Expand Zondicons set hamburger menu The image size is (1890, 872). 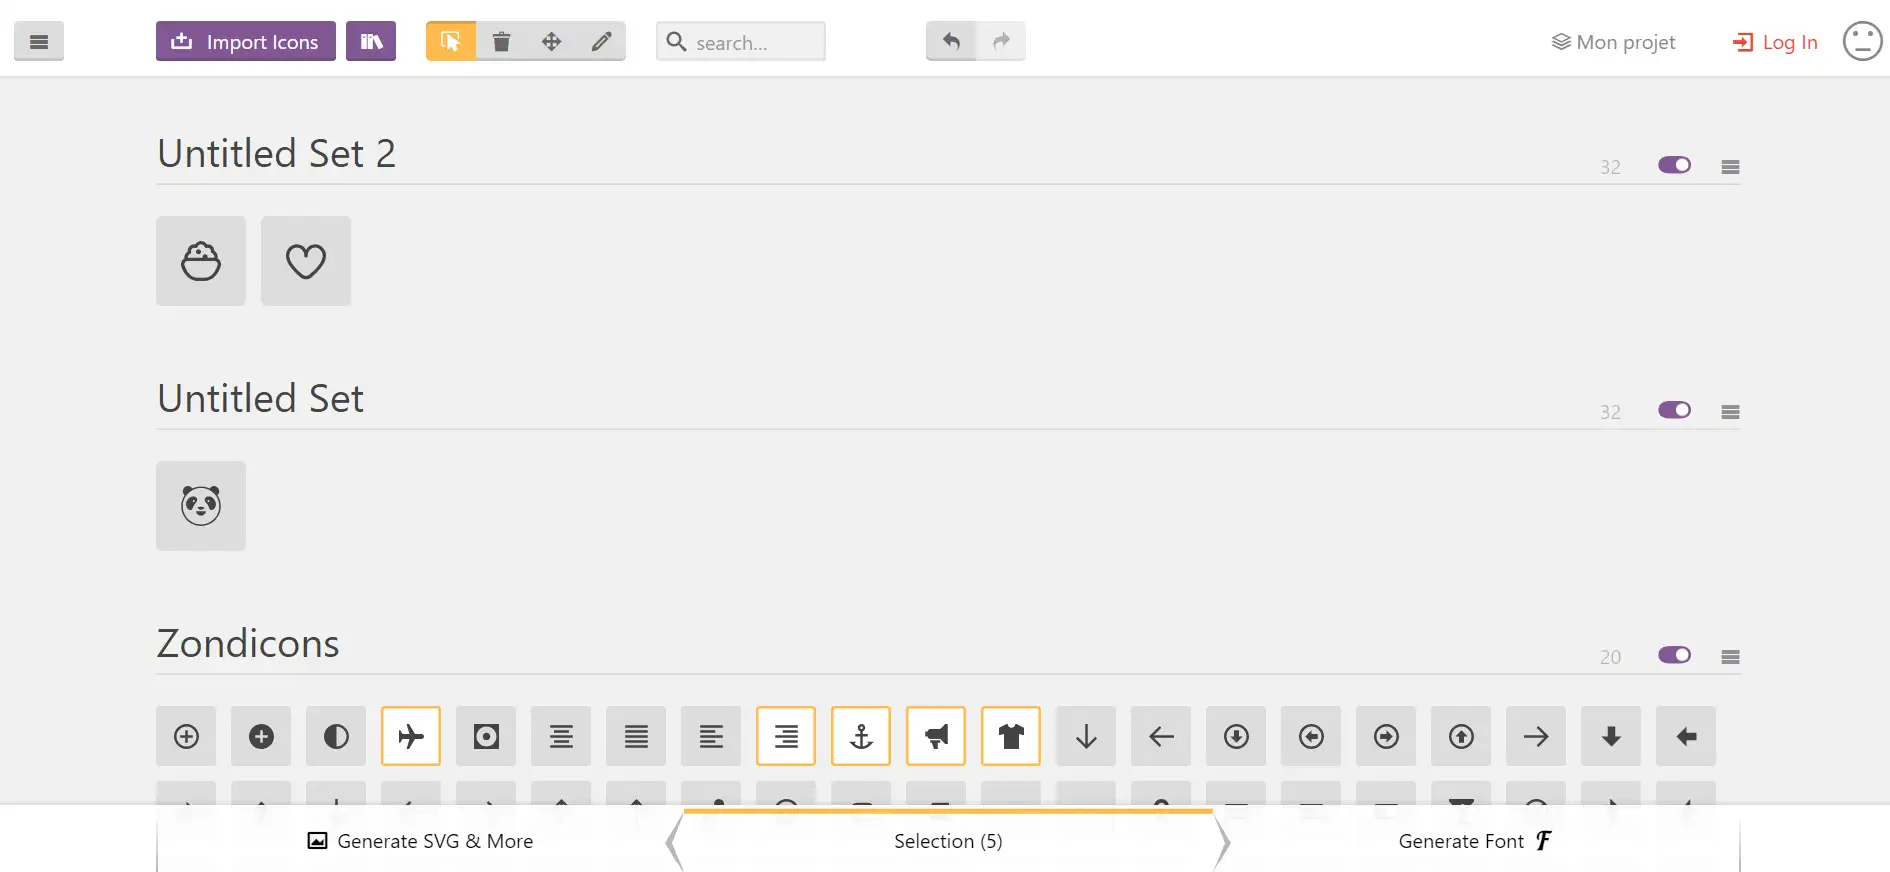[1730, 657]
